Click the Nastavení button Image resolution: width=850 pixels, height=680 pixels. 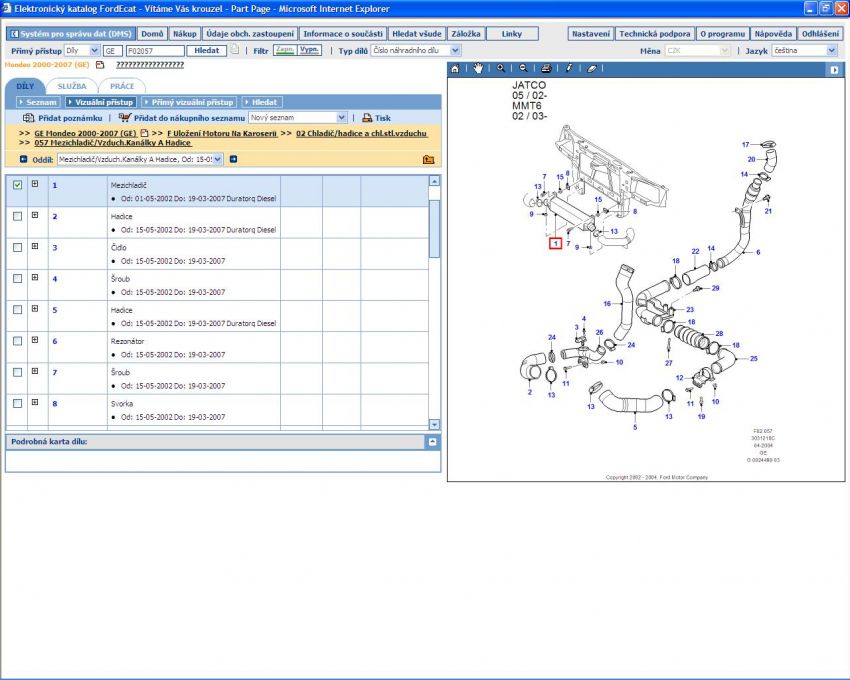pos(591,34)
